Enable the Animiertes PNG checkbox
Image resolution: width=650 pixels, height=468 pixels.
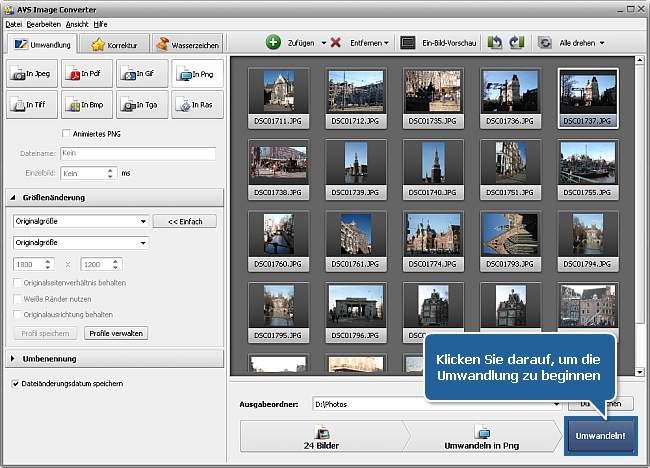point(66,134)
